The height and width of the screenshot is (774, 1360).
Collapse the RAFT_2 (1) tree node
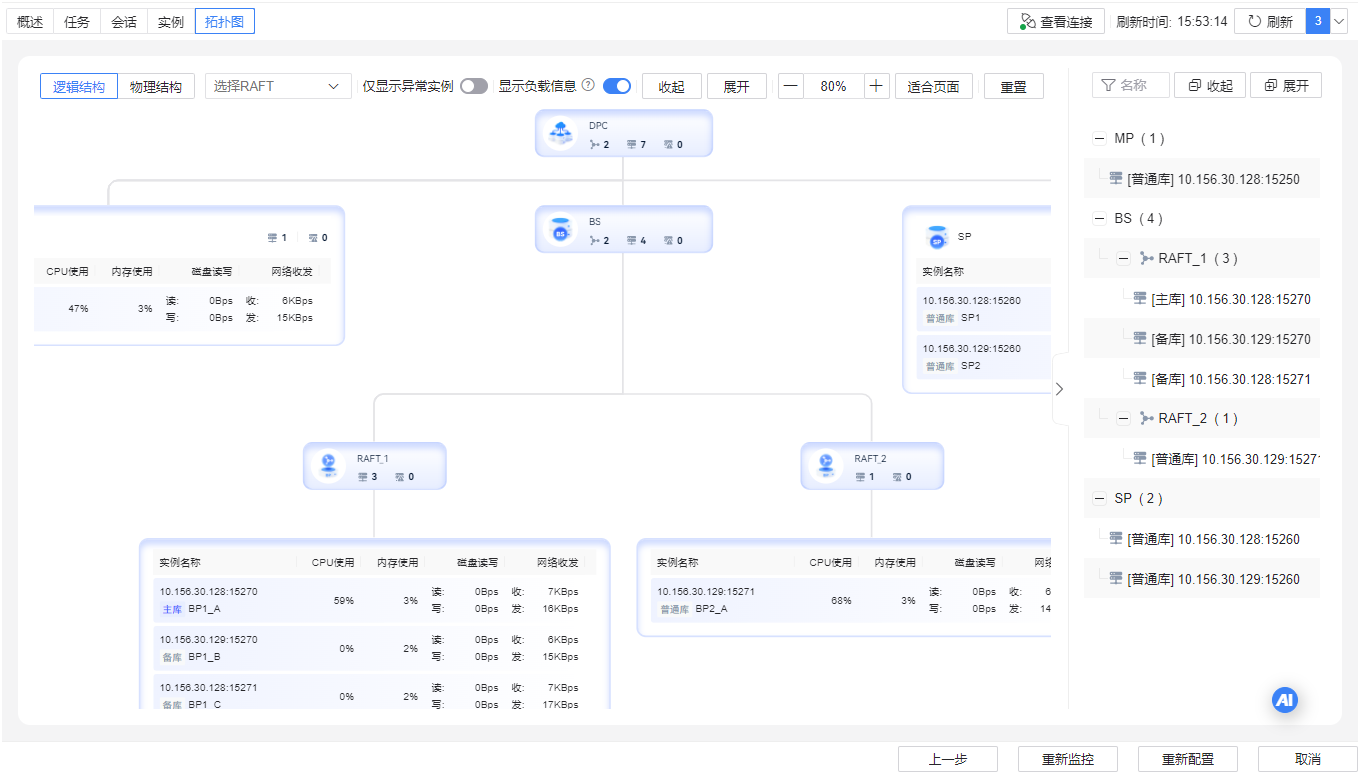[x=1123, y=418]
